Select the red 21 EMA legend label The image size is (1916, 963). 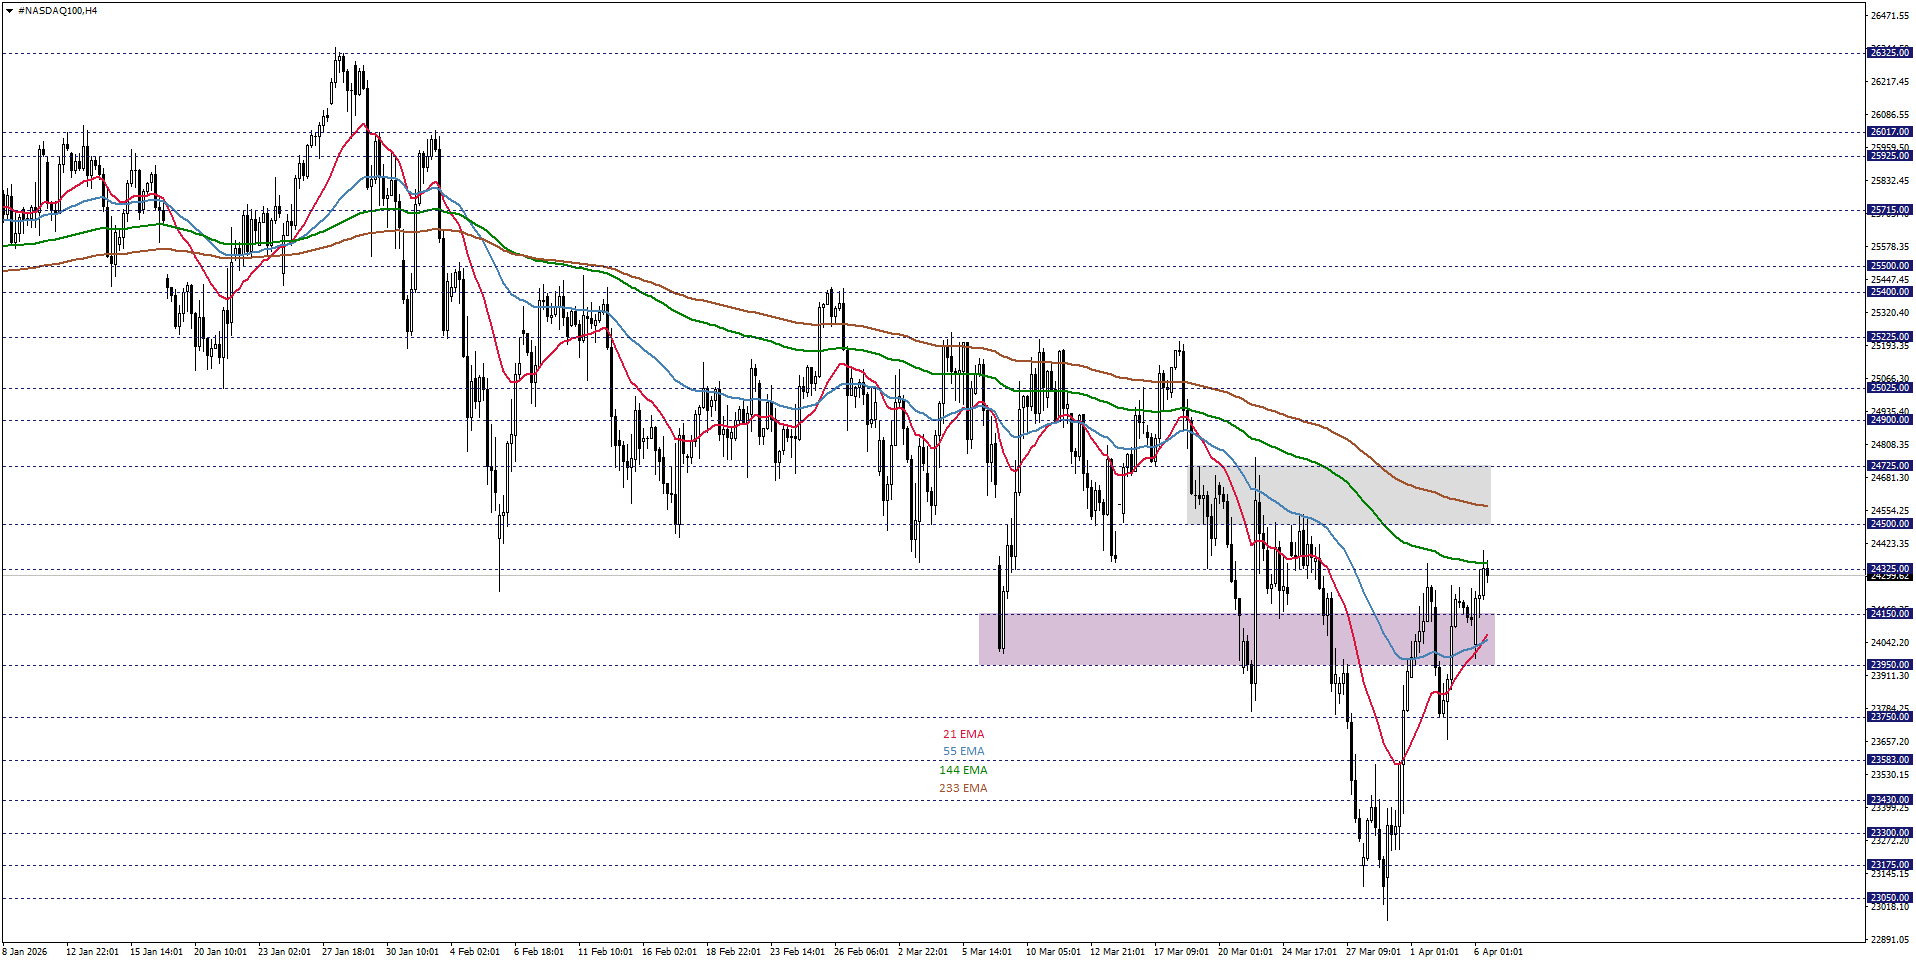(962, 734)
